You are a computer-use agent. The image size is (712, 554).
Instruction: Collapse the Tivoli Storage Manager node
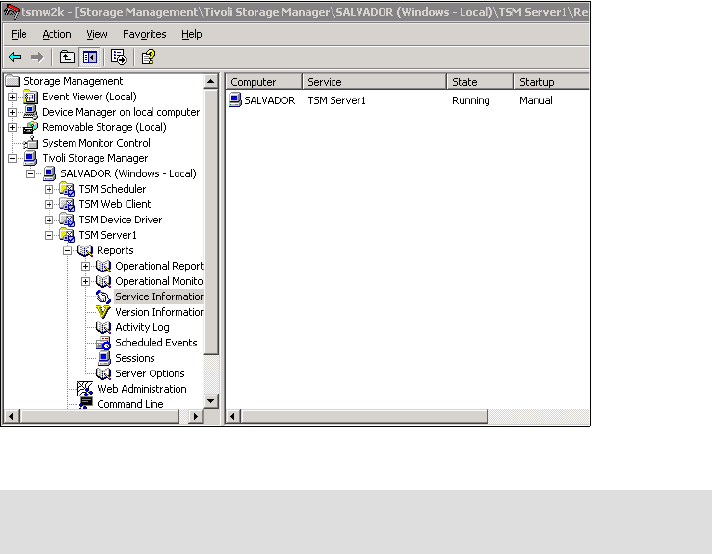[x=12, y=158]
